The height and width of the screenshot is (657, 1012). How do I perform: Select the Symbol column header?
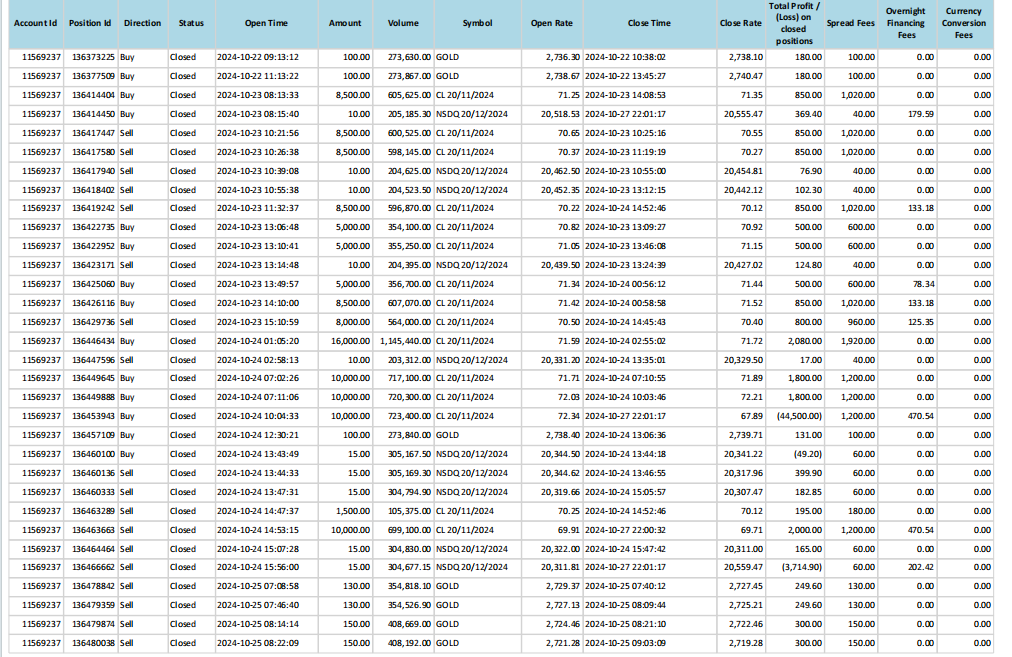tap(477, 23)
